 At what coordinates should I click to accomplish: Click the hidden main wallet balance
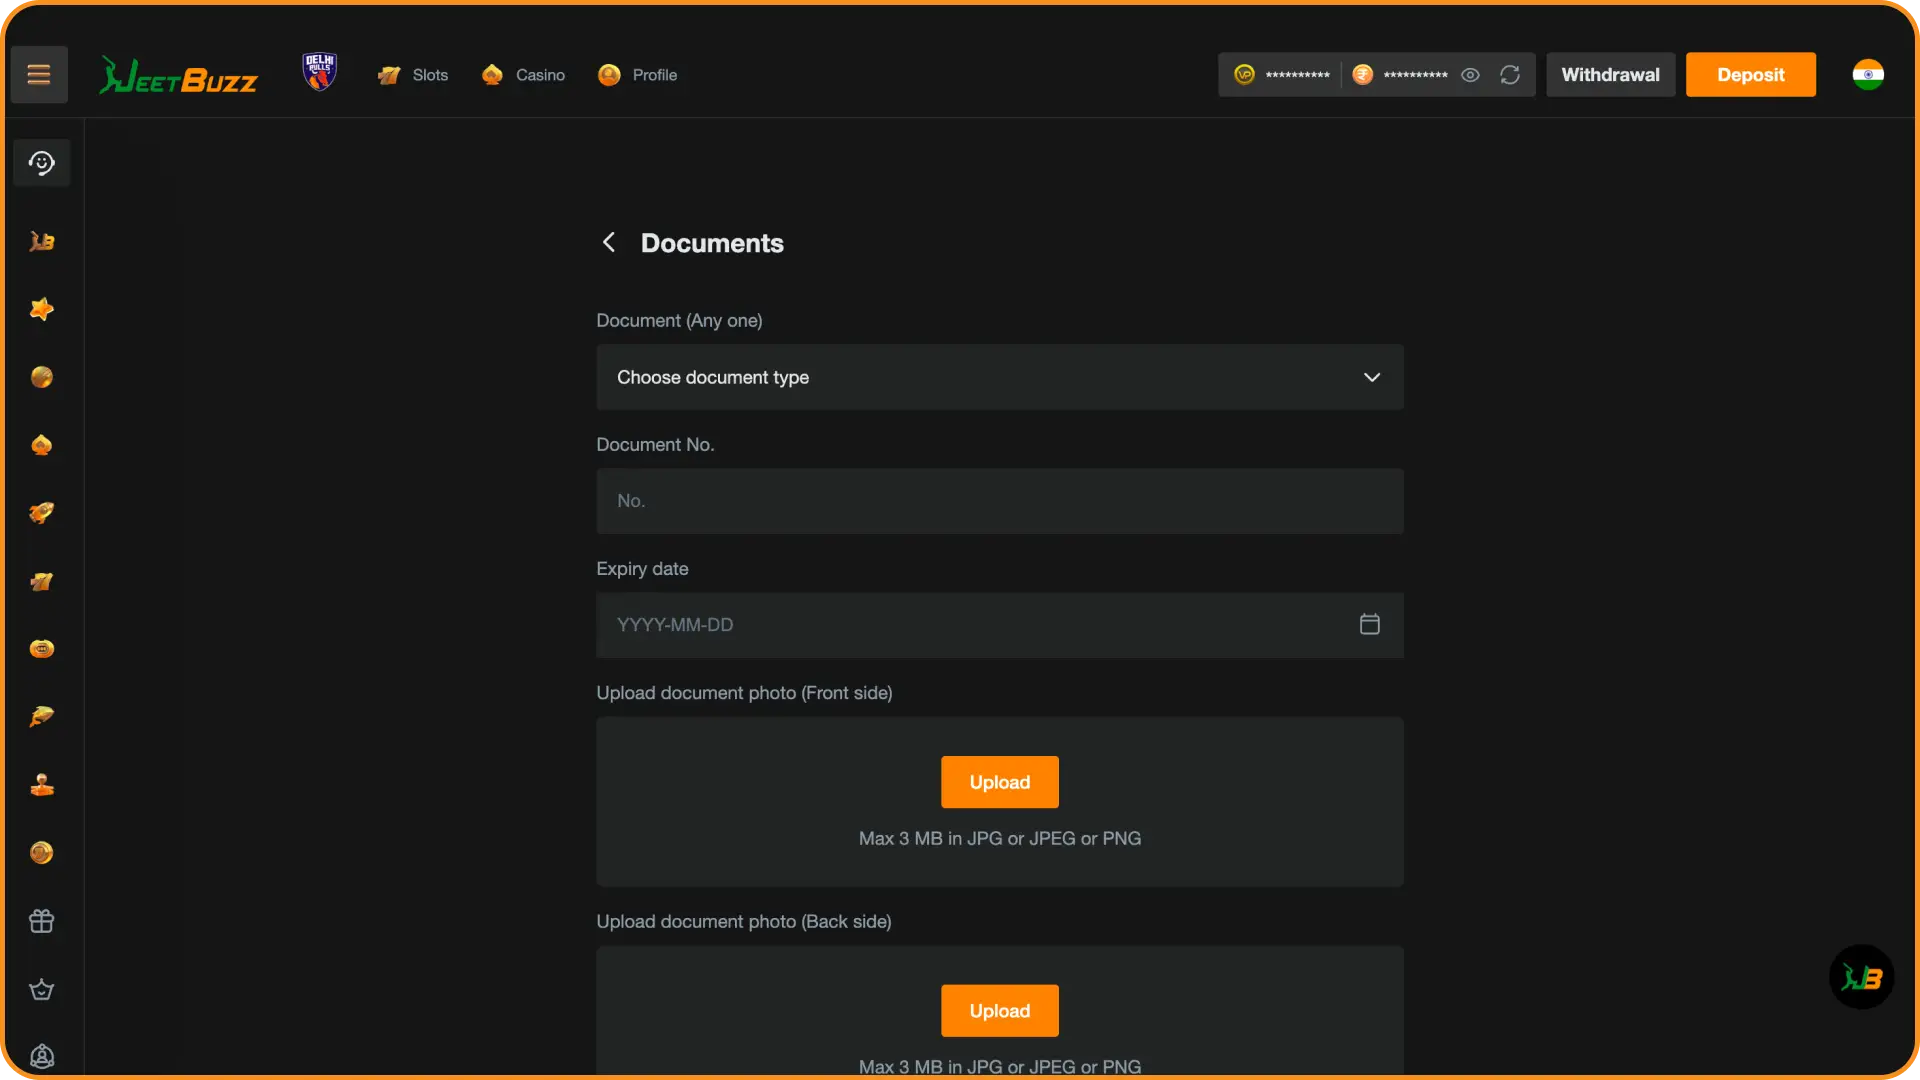[x=1298, y=76]
